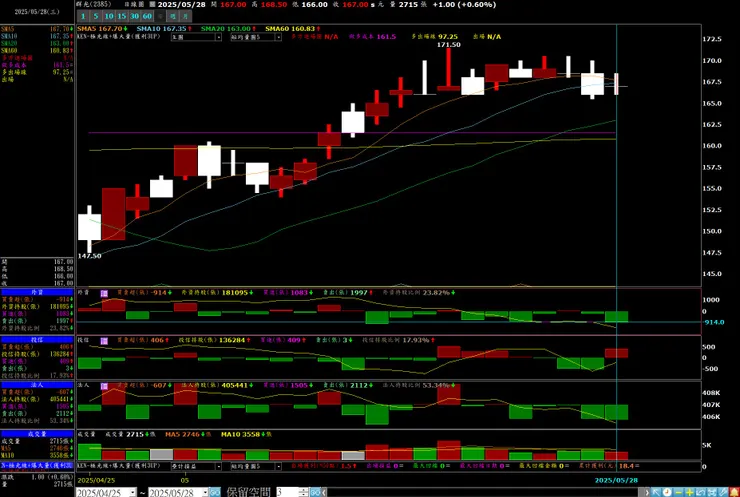The height and width of the screenshot is (497, 740).
Task: Select highlighted KEN strategy row in left sidebar
Action: 37,466
